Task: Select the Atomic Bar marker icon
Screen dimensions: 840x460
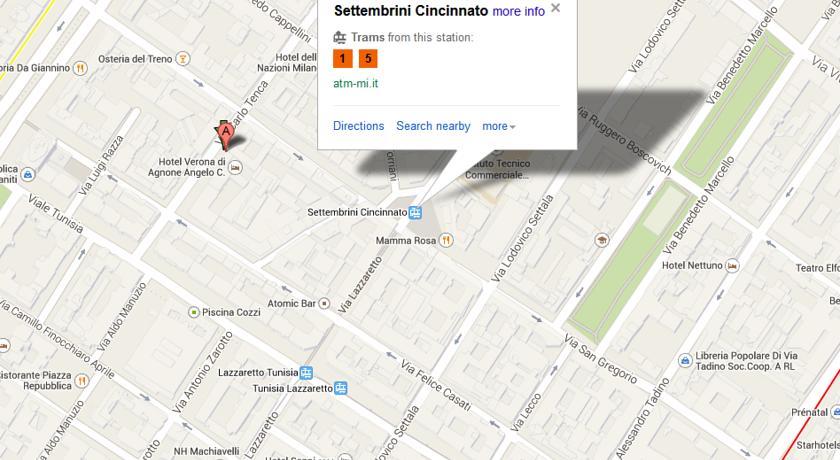Action: pyautogui.click(x=324, y=304)
